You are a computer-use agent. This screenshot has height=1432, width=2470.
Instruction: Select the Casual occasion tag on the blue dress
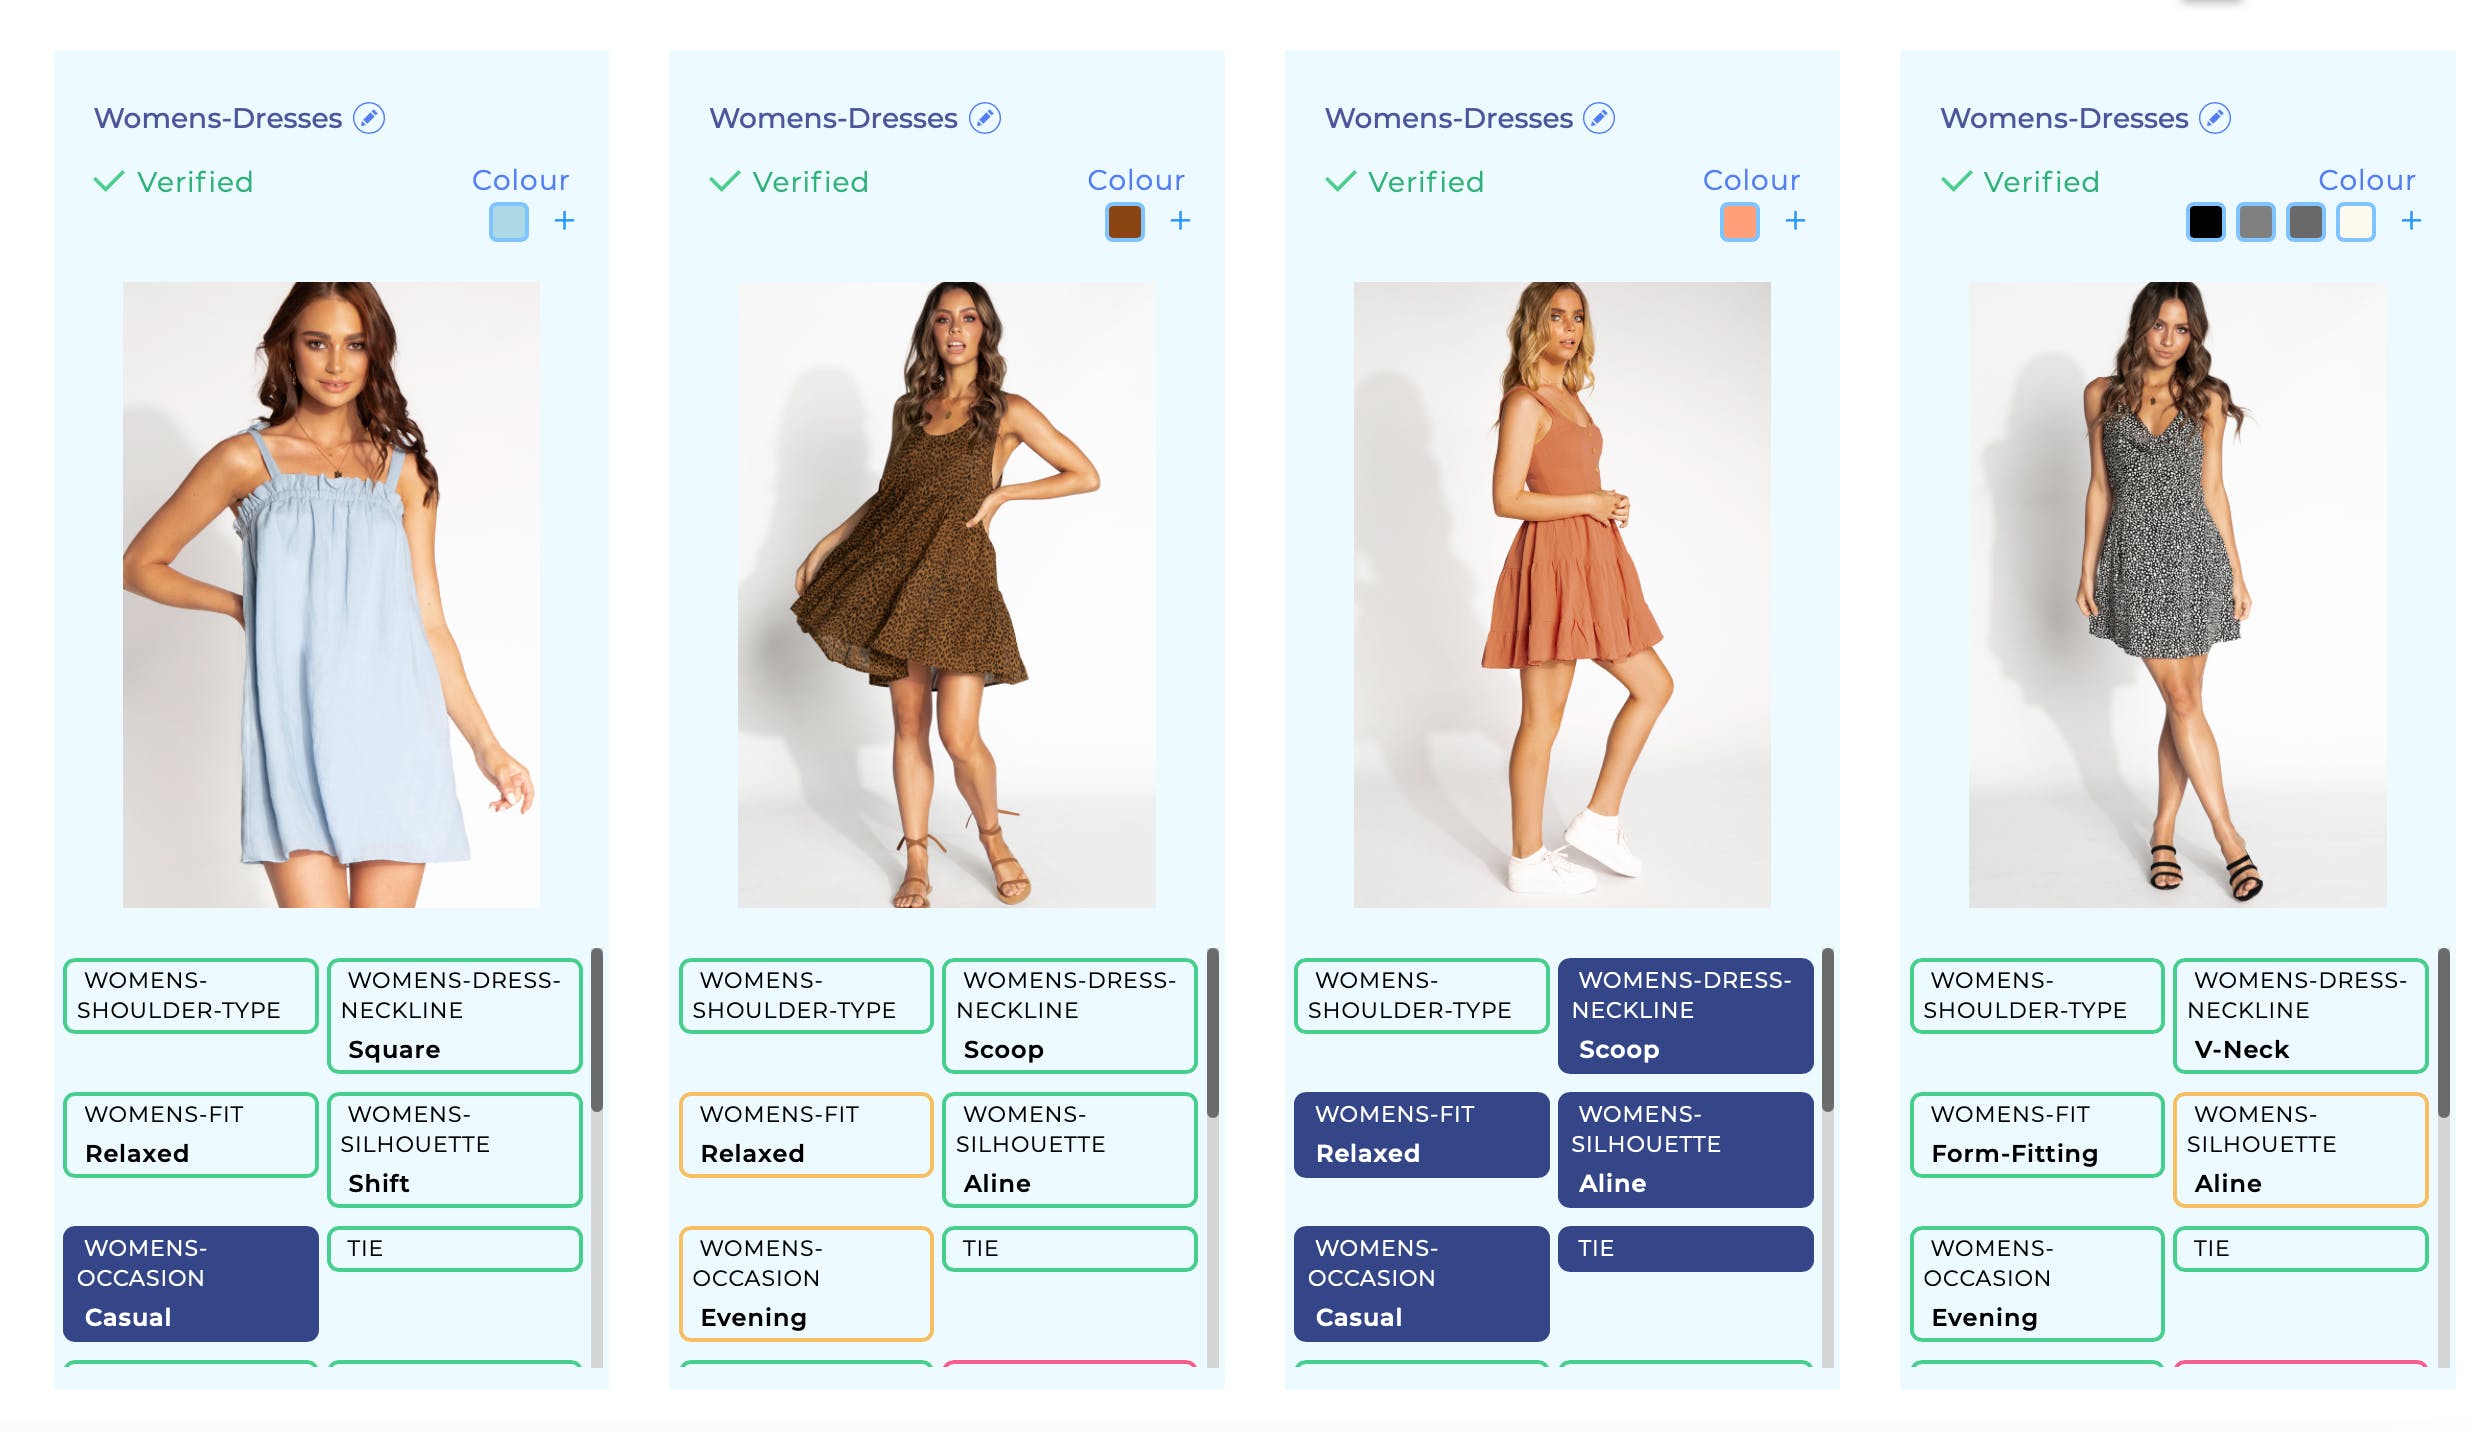pyautogui.click(x=190, y=1283)
